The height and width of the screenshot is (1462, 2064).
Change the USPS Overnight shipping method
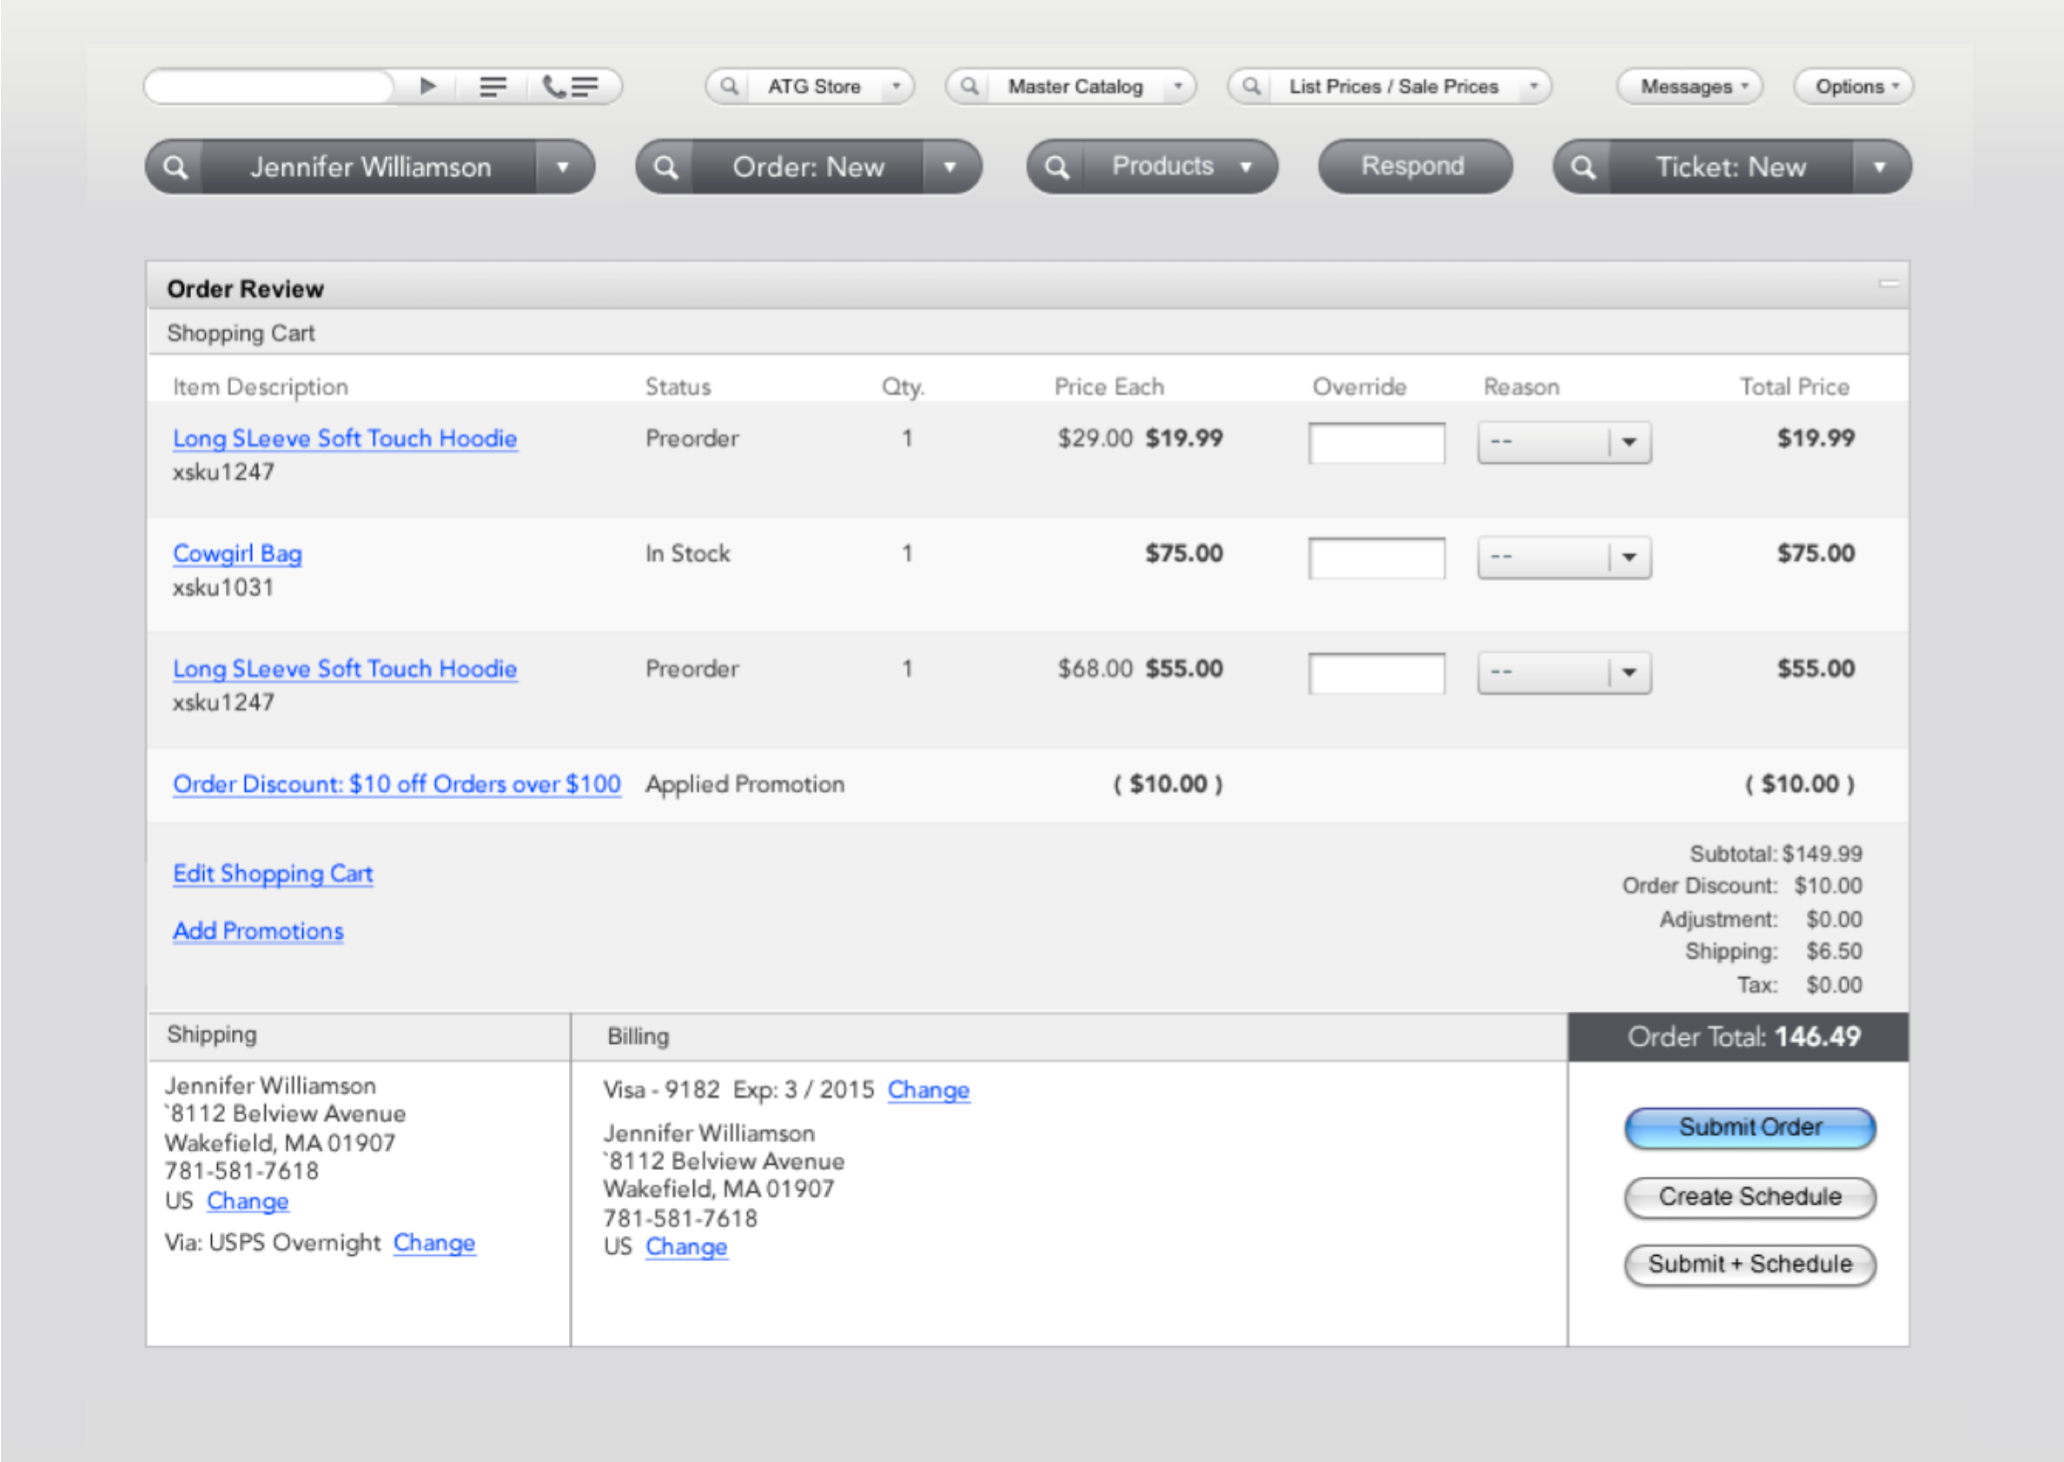pyautogui.click(x=434, y=1243)
